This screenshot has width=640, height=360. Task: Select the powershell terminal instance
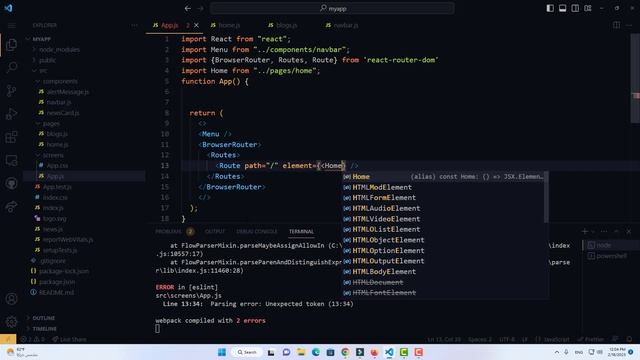[x=611, y=256]
